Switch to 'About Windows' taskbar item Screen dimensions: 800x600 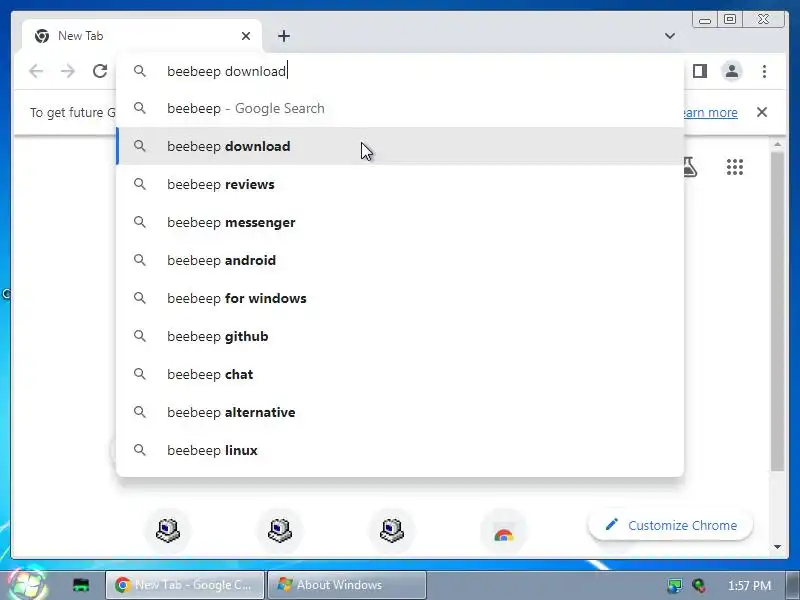[x=347, y=585]
